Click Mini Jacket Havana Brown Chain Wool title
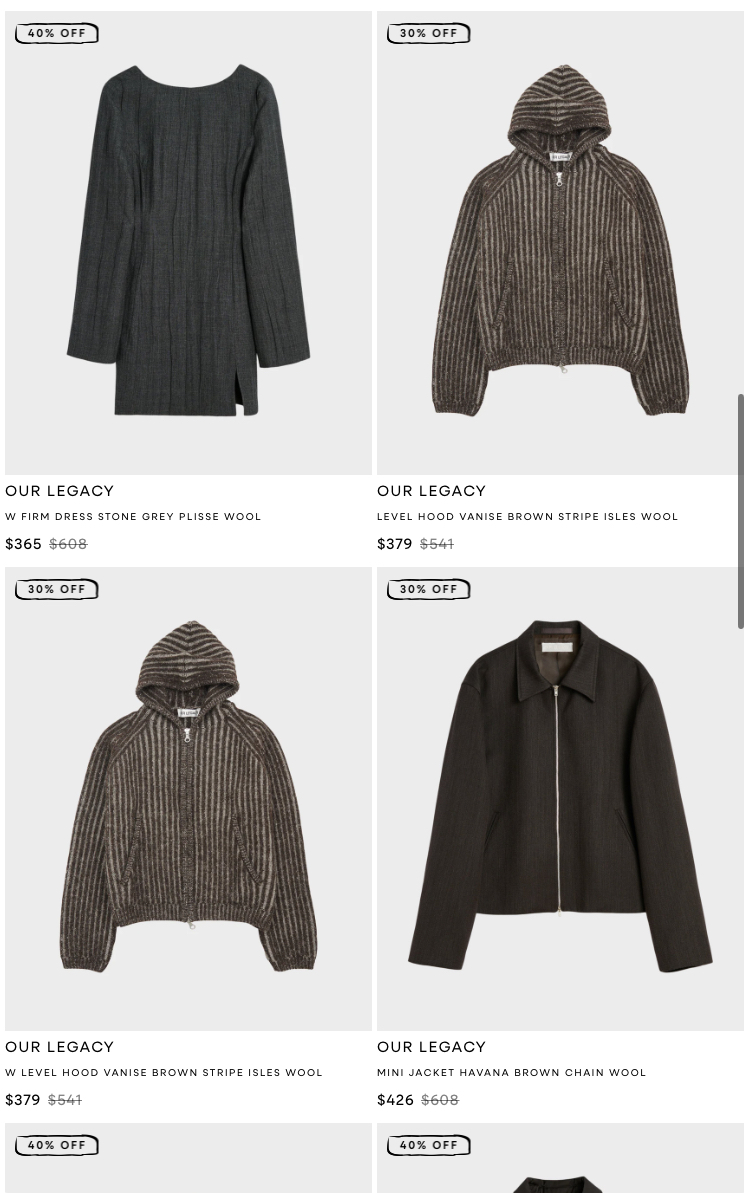The height and width of the screenshot is (1193, 750). tap(511, 1073)
